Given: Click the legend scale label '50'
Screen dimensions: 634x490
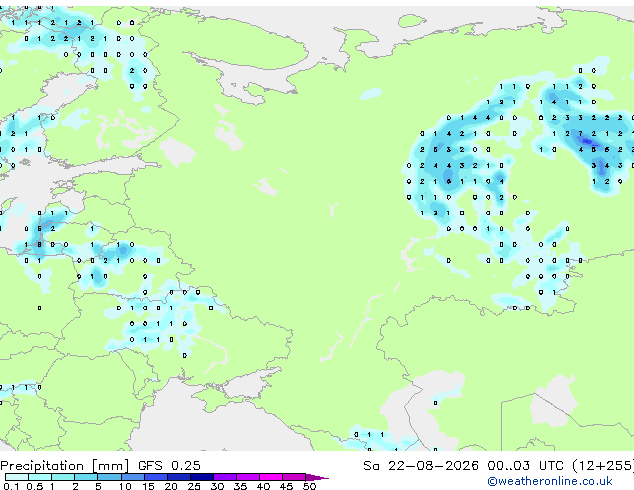Looking at the screenshot, I should click(x=309, y=486).
